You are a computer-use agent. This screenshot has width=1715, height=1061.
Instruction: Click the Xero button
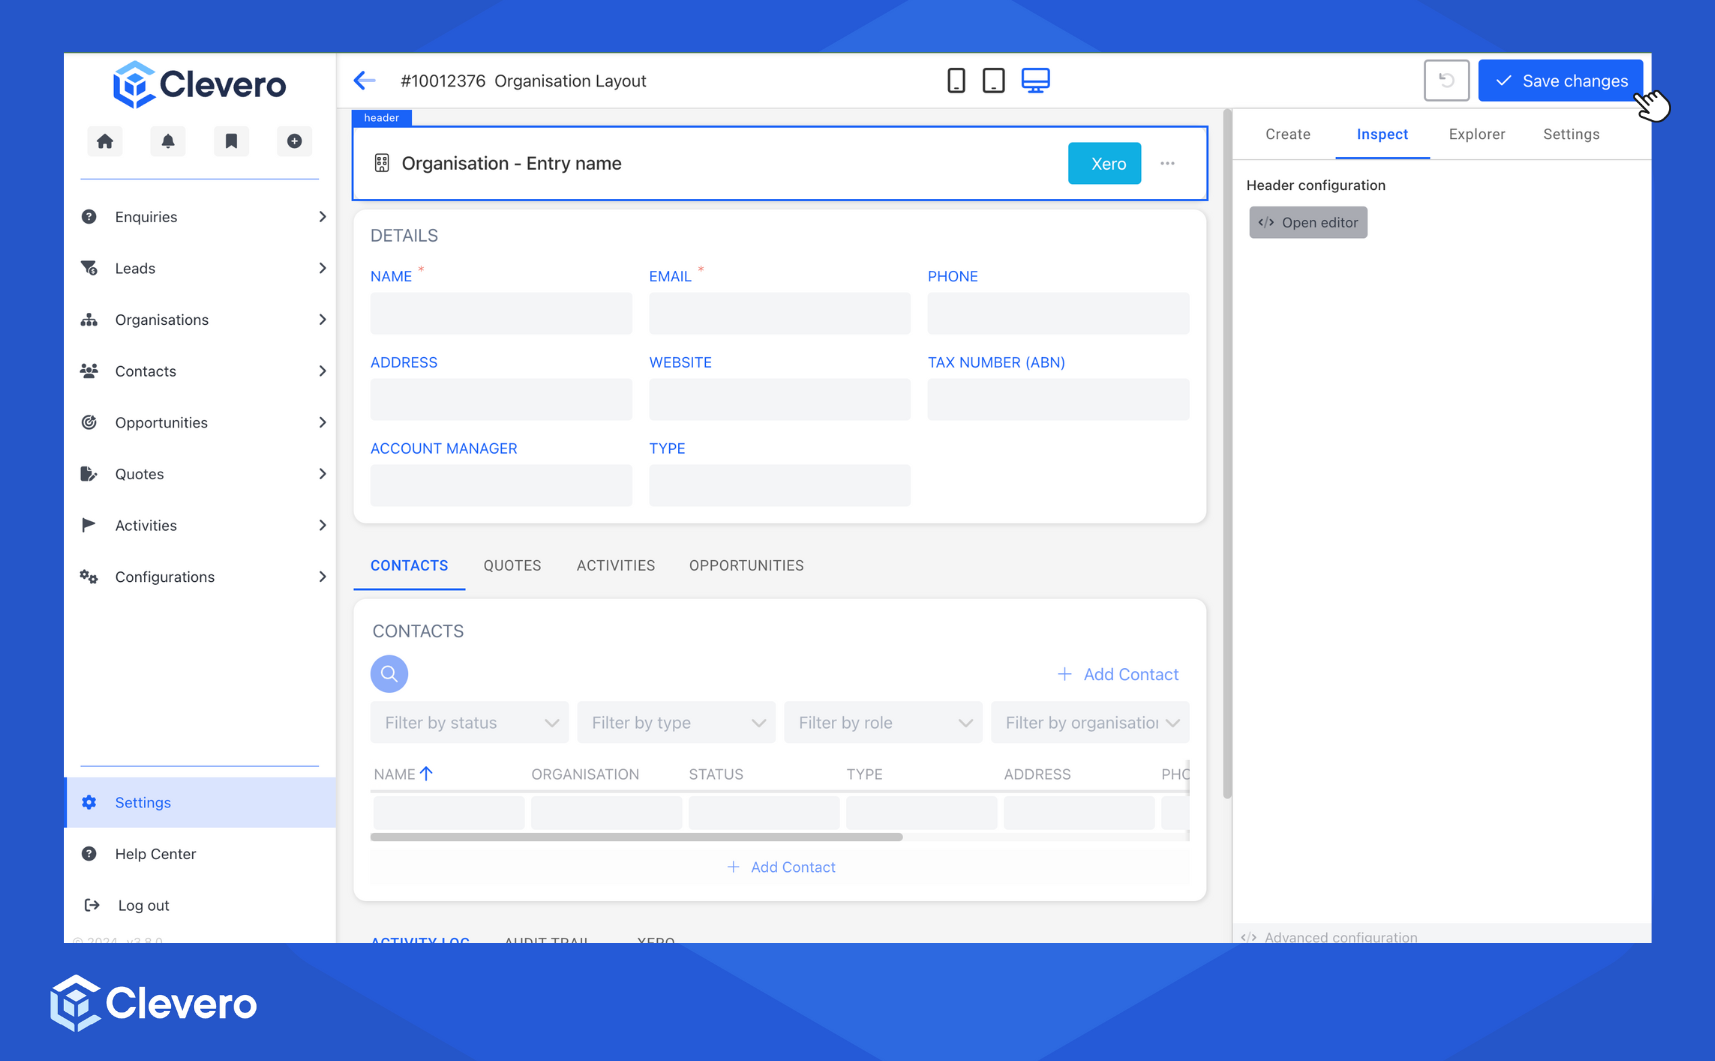[x=1104, y=163]
